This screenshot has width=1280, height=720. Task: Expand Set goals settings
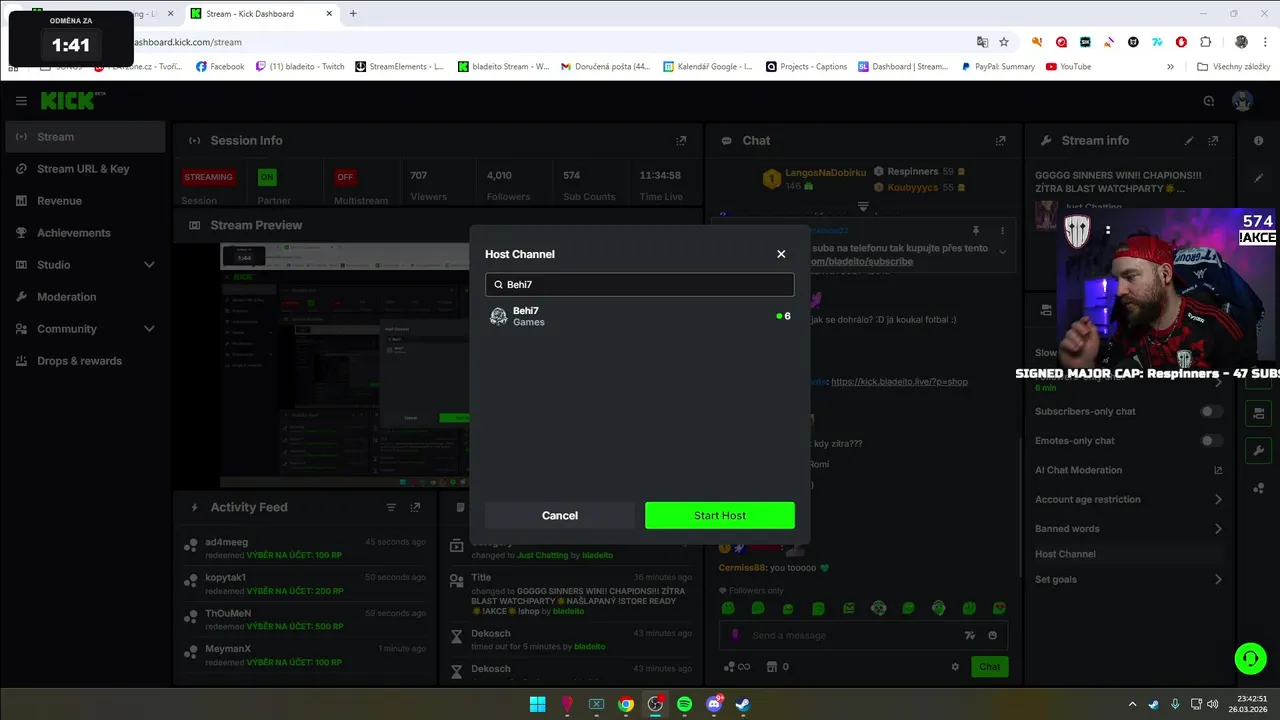[1218, 579]
